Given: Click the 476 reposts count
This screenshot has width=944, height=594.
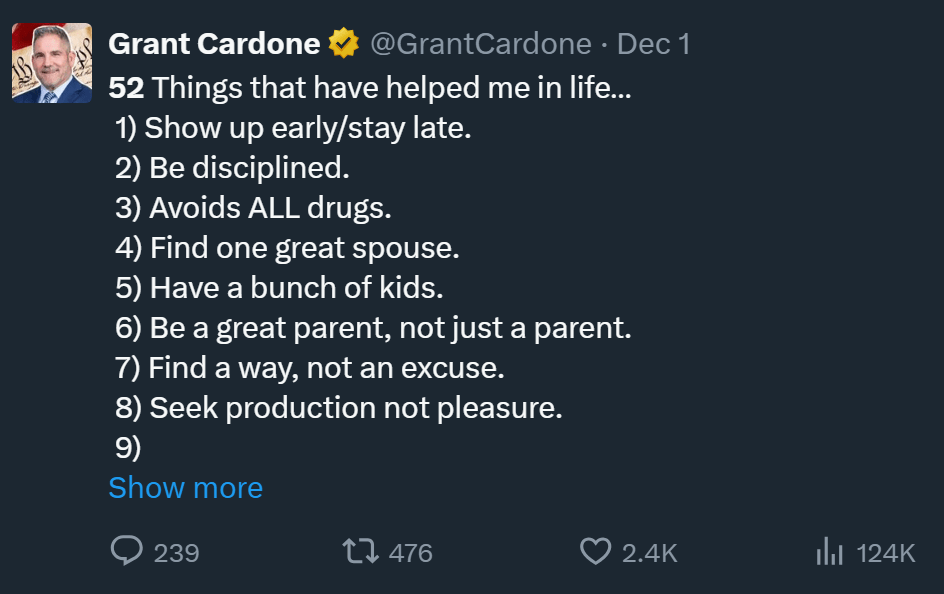Looking at the screenshot, I should pos(410,553).
